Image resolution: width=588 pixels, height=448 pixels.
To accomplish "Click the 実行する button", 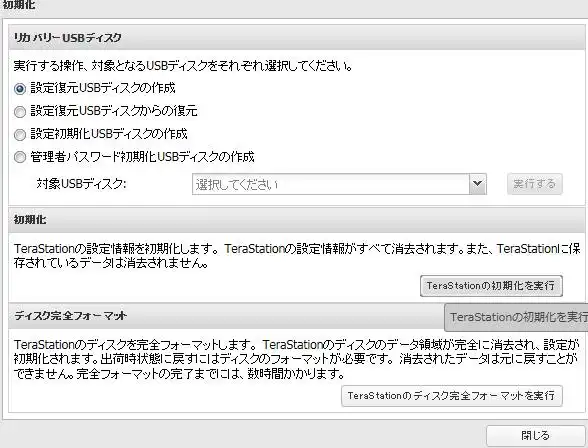I will coord(534,184).
